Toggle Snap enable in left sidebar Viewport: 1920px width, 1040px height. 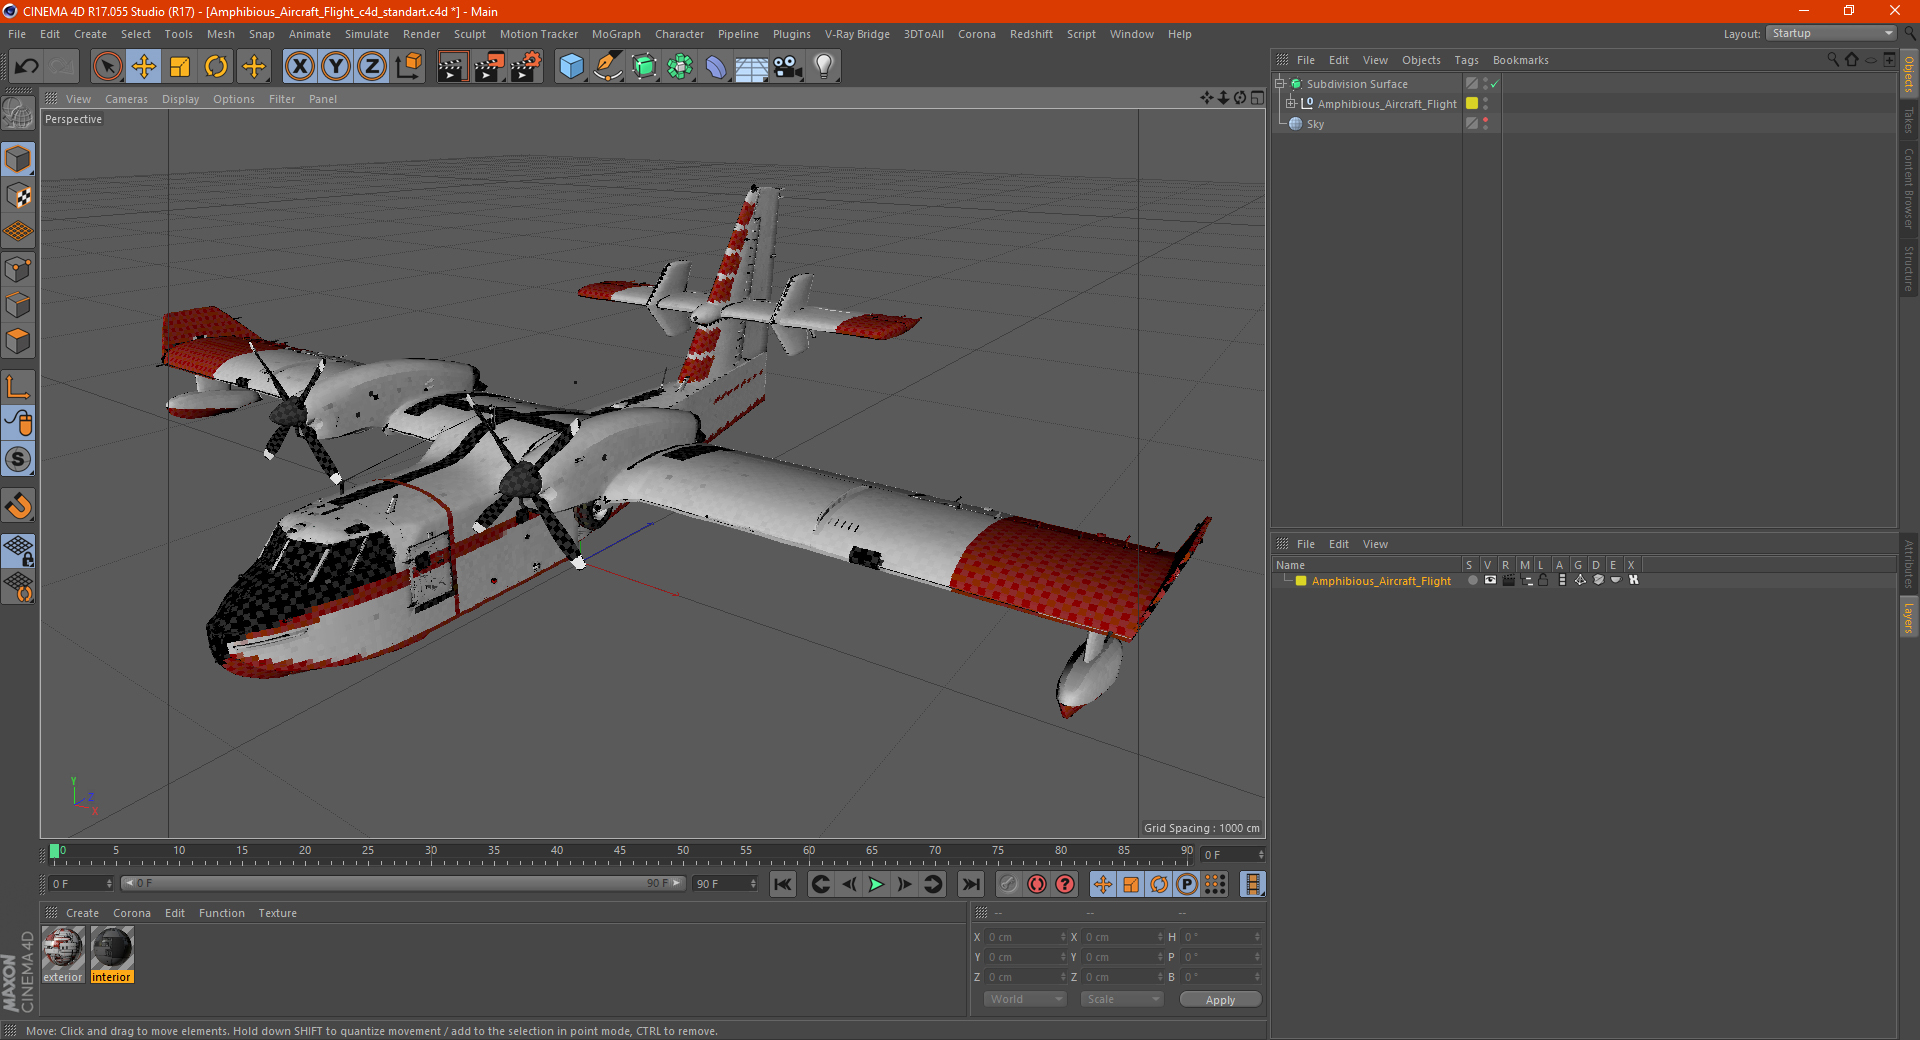18,506
